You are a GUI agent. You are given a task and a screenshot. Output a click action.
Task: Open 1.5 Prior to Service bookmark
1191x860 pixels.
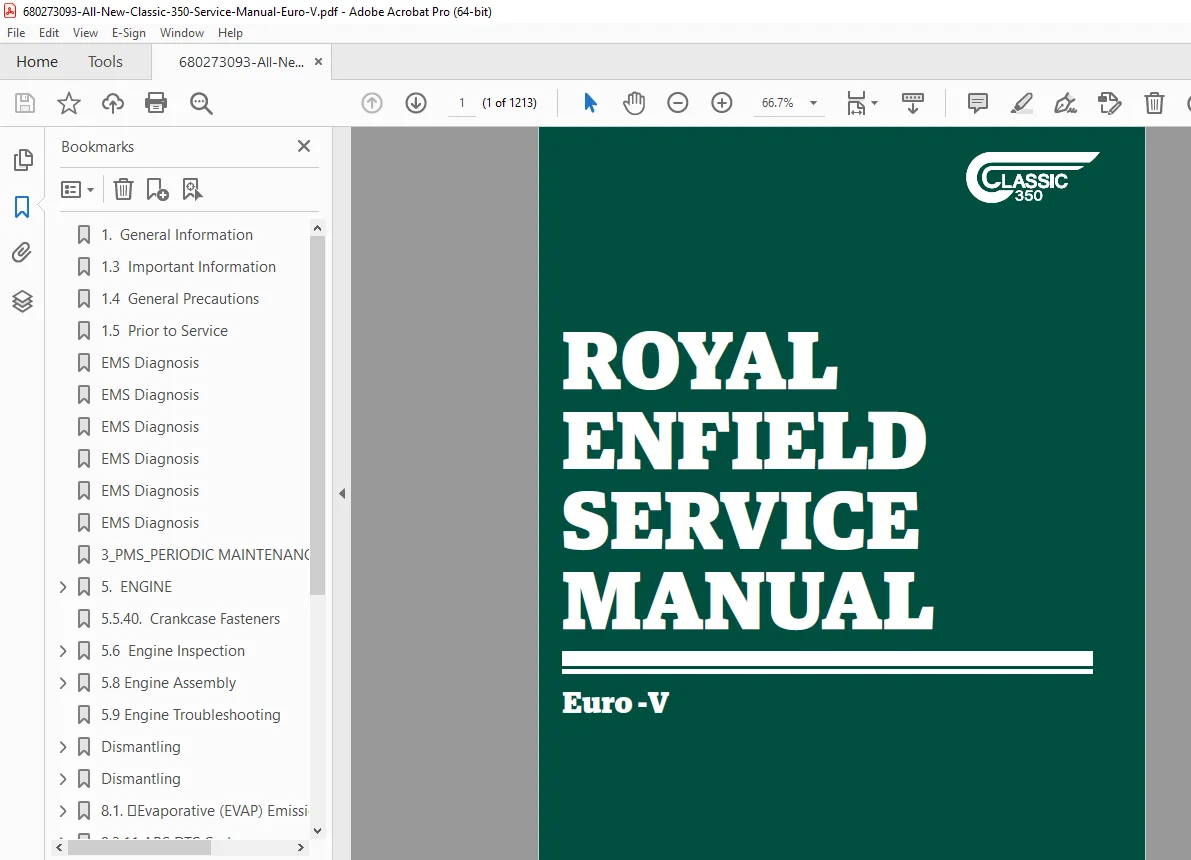(x=164, y=330)
